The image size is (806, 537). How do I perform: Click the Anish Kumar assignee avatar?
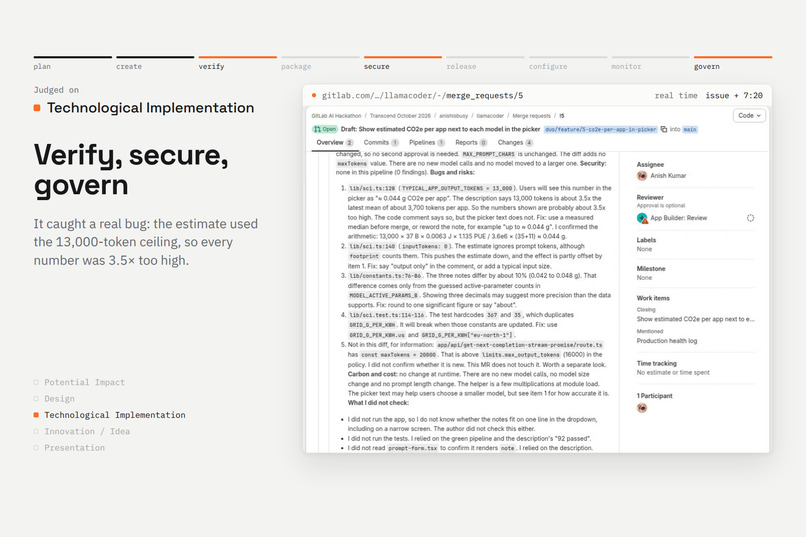(642, 176)
